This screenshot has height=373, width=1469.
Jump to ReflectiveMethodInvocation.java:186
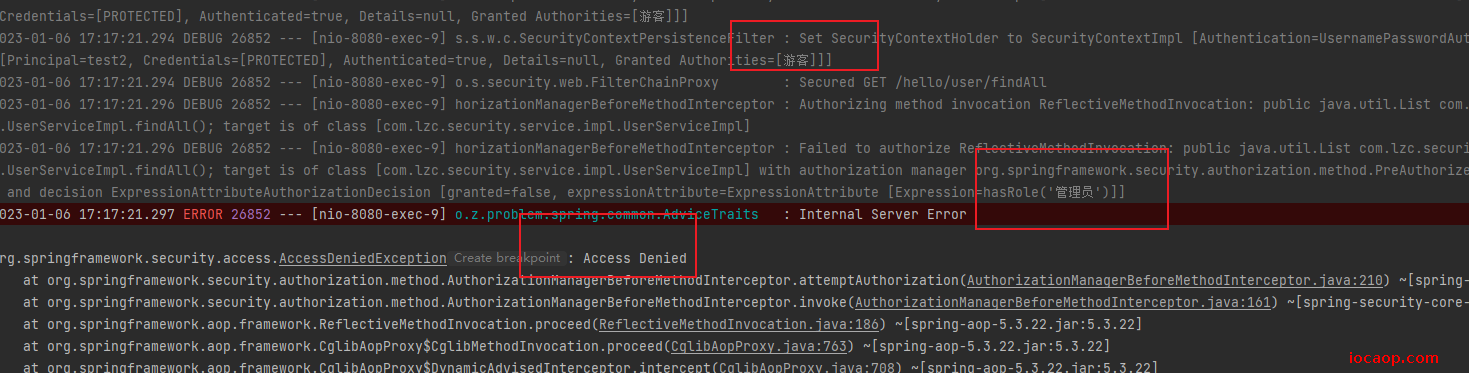739,324
